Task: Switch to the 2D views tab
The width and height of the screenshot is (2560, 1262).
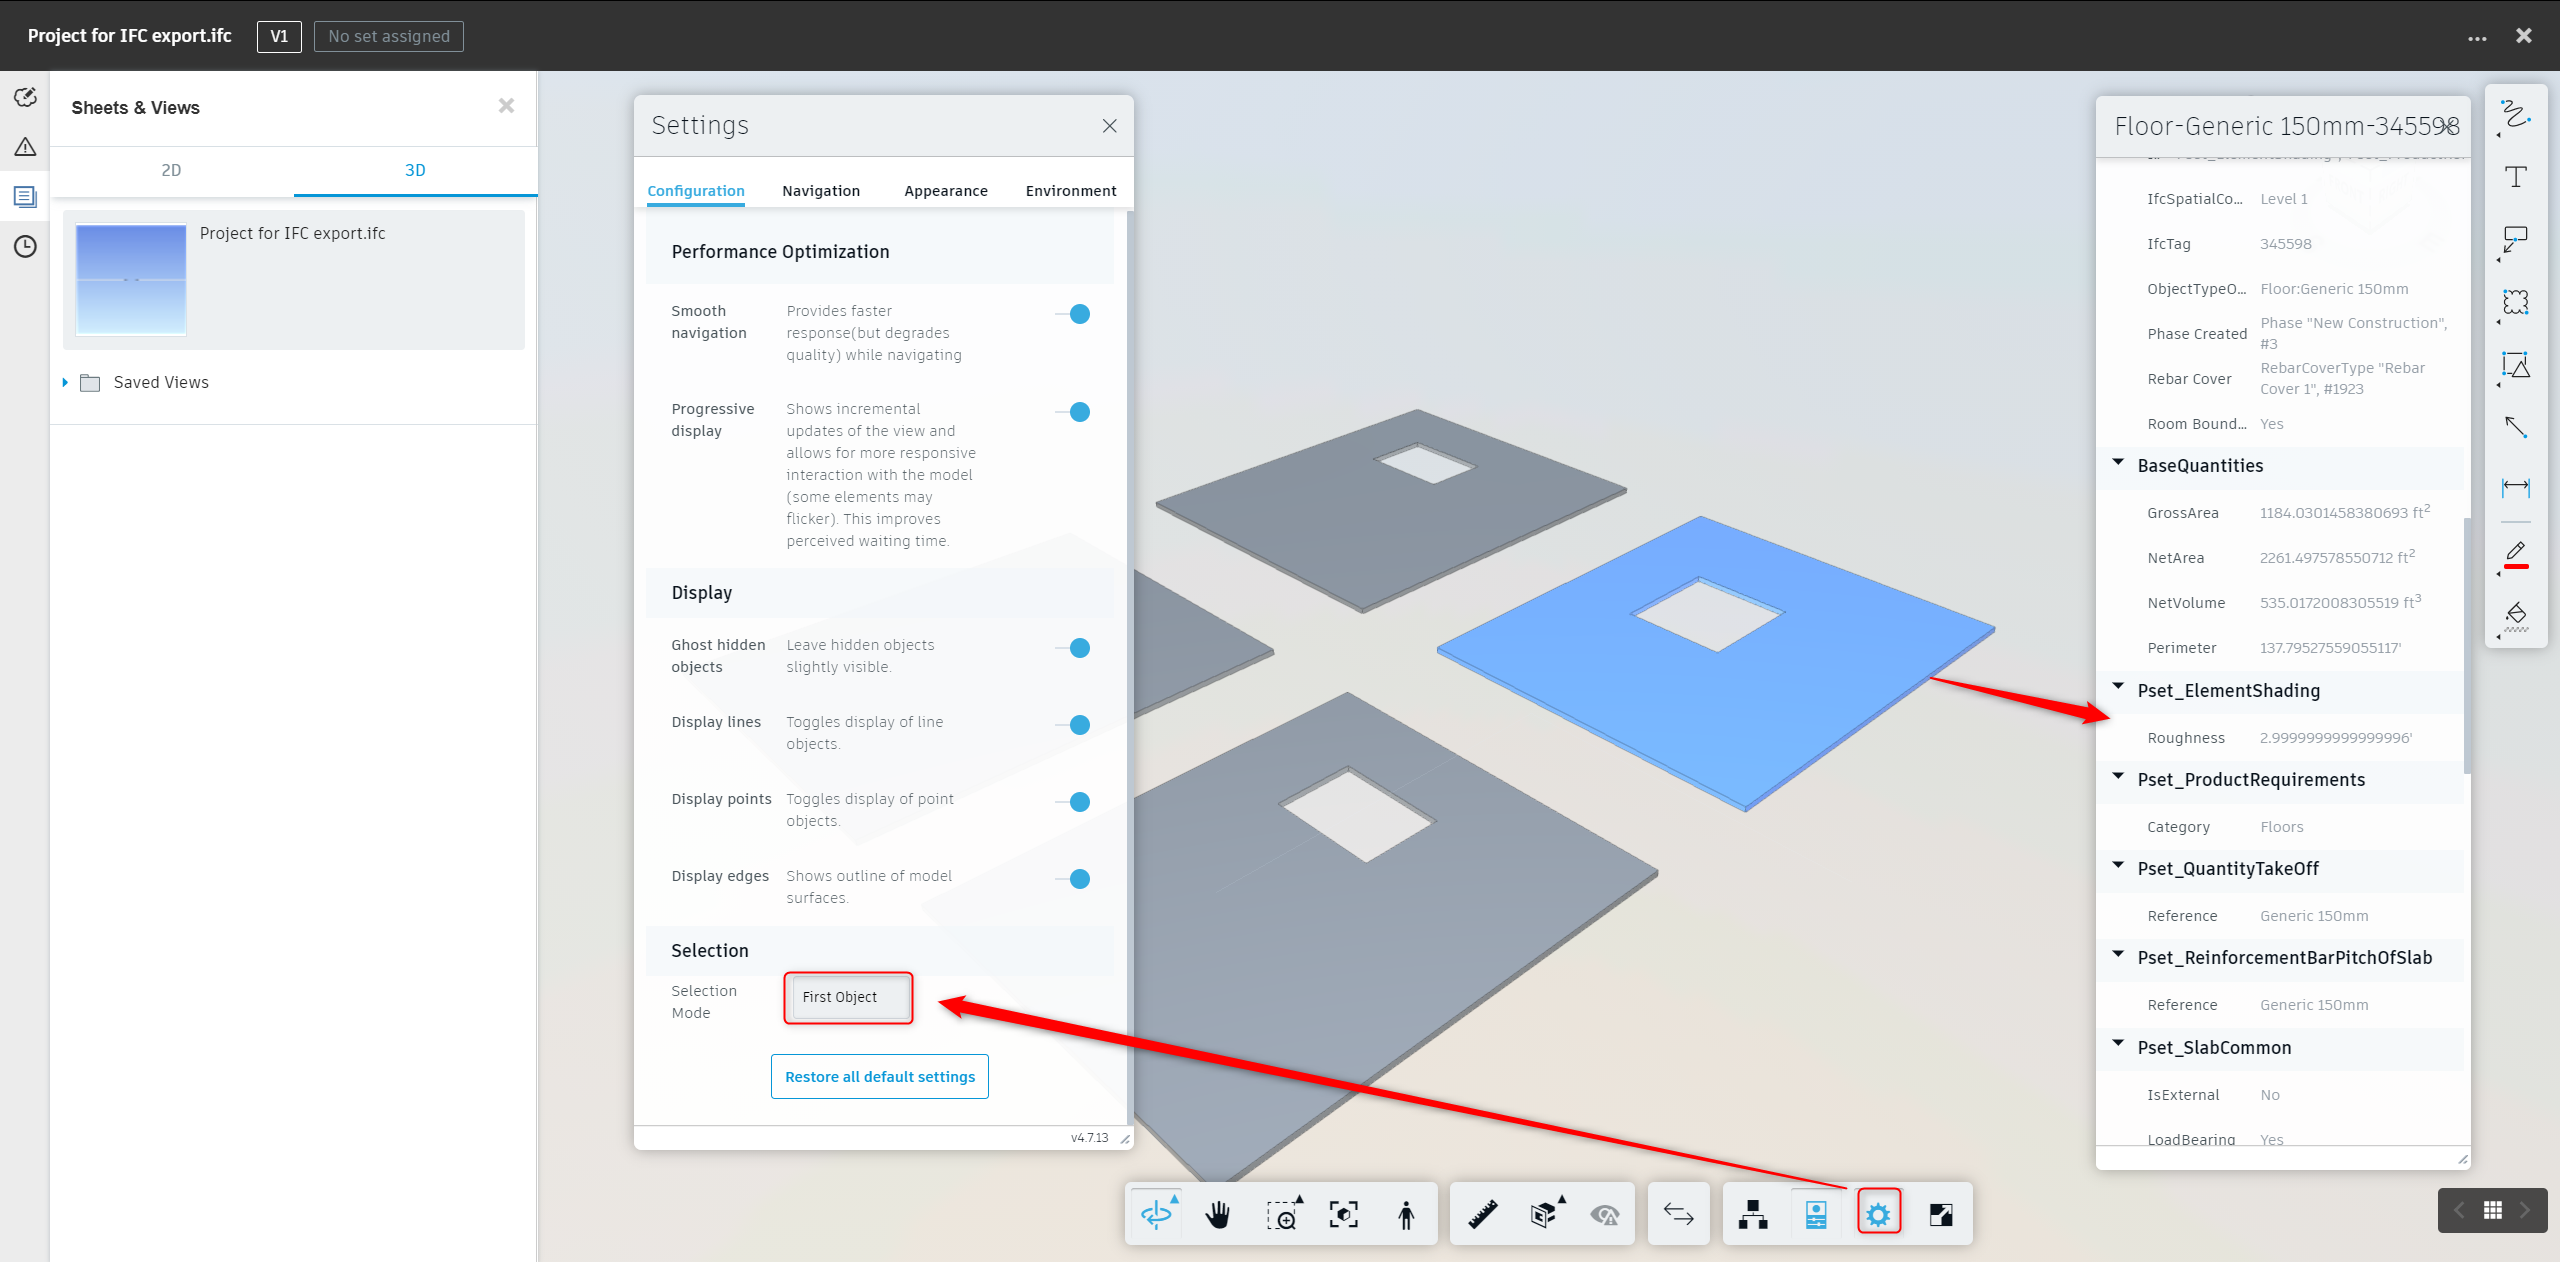Action: (x=171, y=170)
